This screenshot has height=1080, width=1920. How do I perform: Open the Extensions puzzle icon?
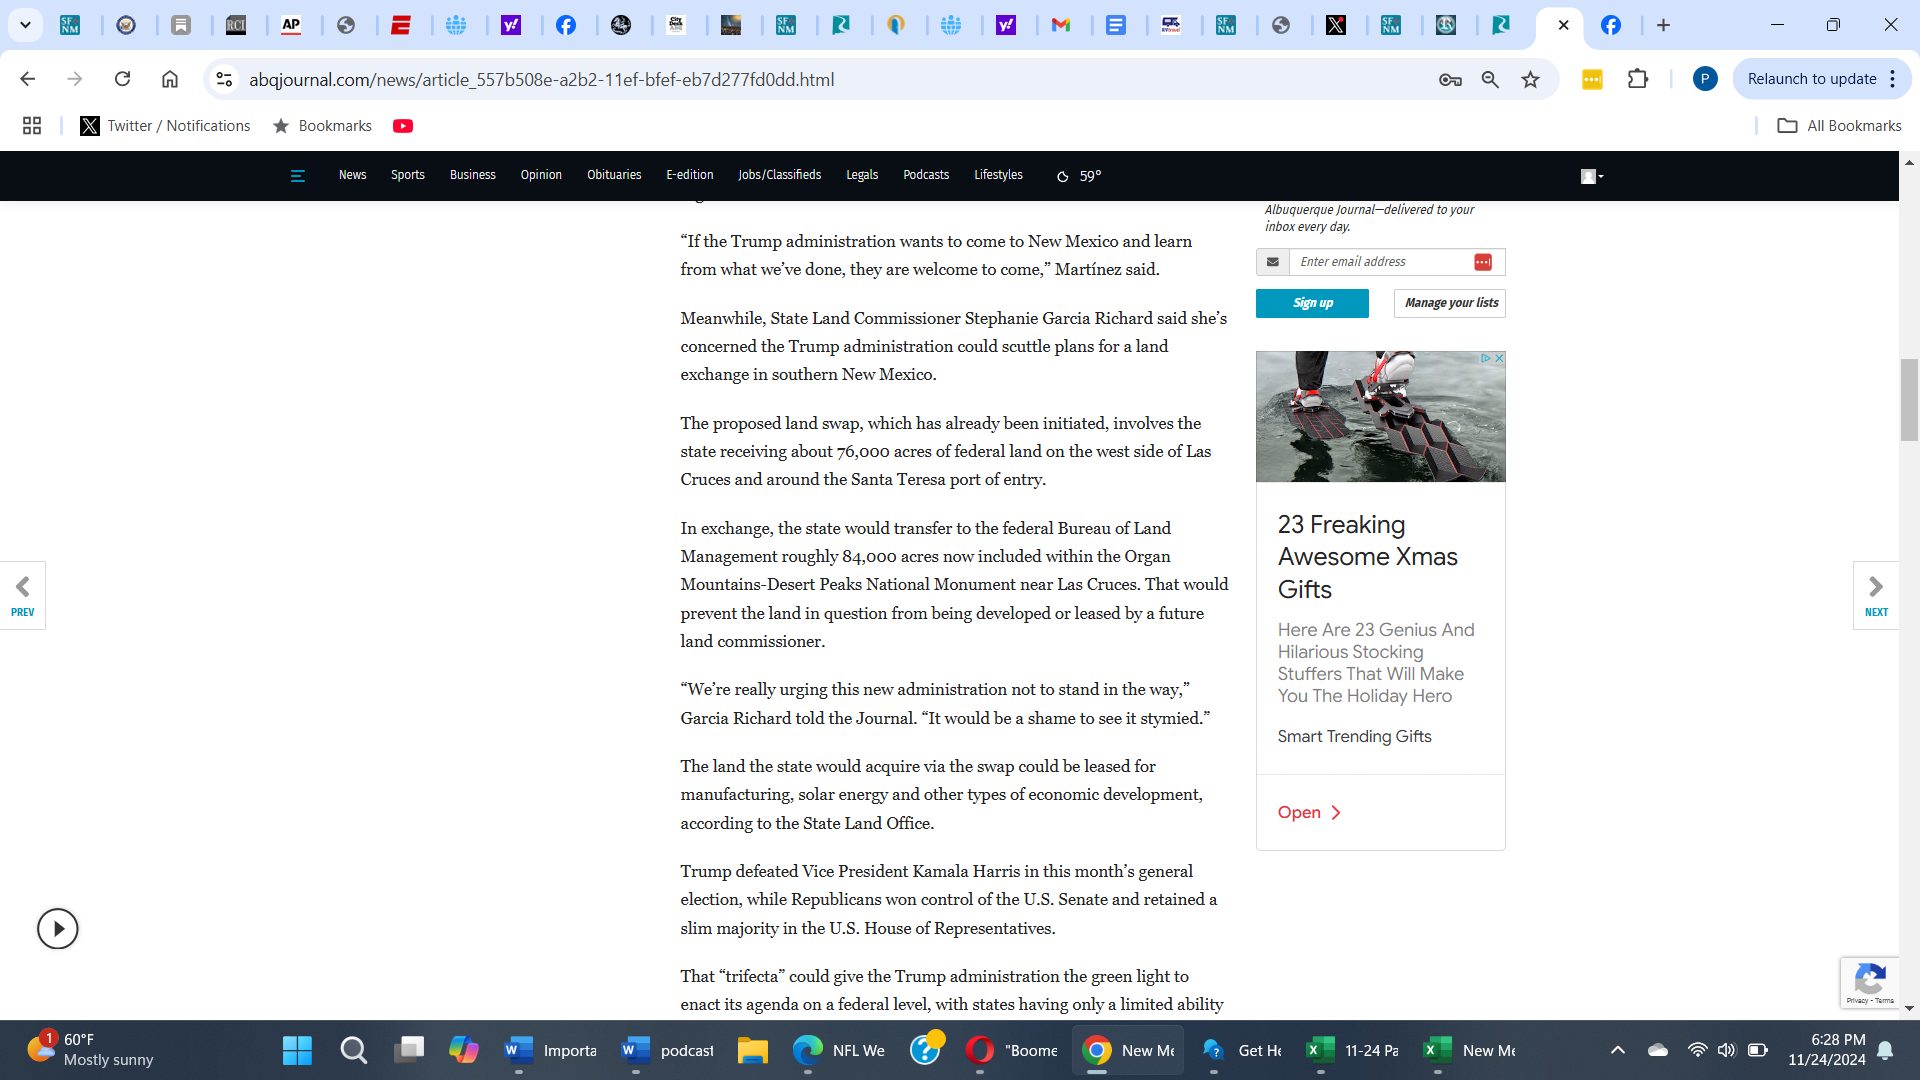[x=1638, y=79]
